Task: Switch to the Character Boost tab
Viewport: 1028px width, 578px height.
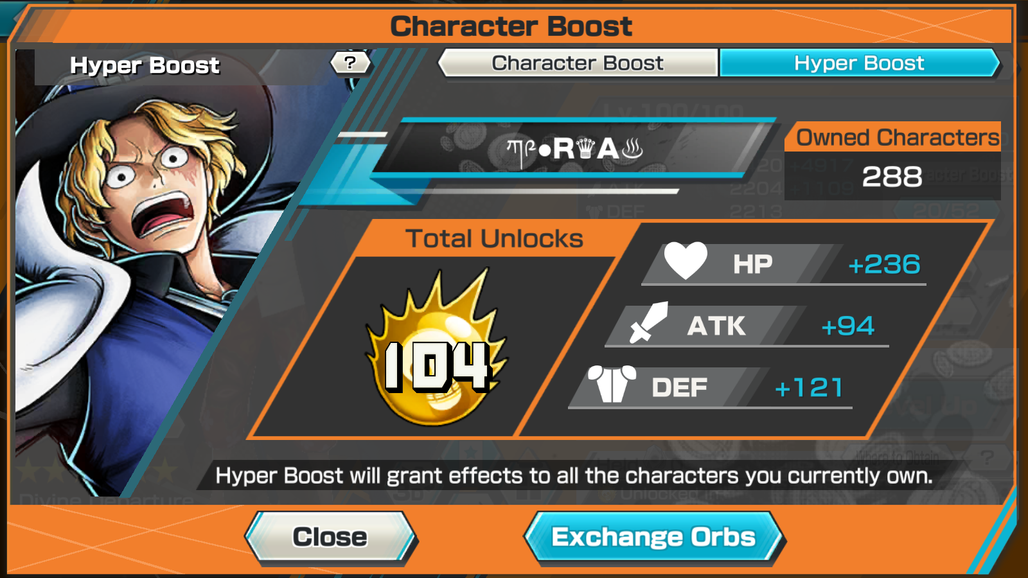Action: click(578, 63)
